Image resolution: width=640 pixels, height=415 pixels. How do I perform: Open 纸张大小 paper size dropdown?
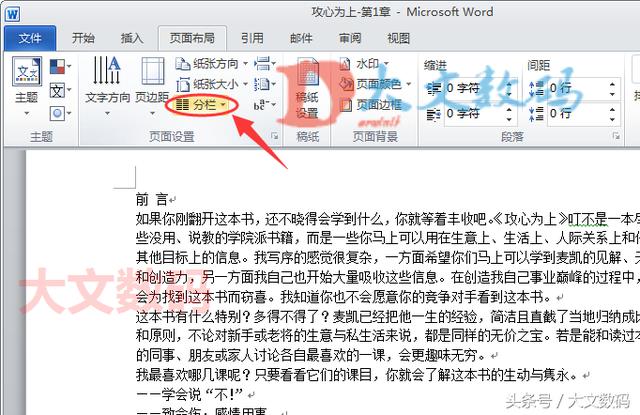[211, 84]
